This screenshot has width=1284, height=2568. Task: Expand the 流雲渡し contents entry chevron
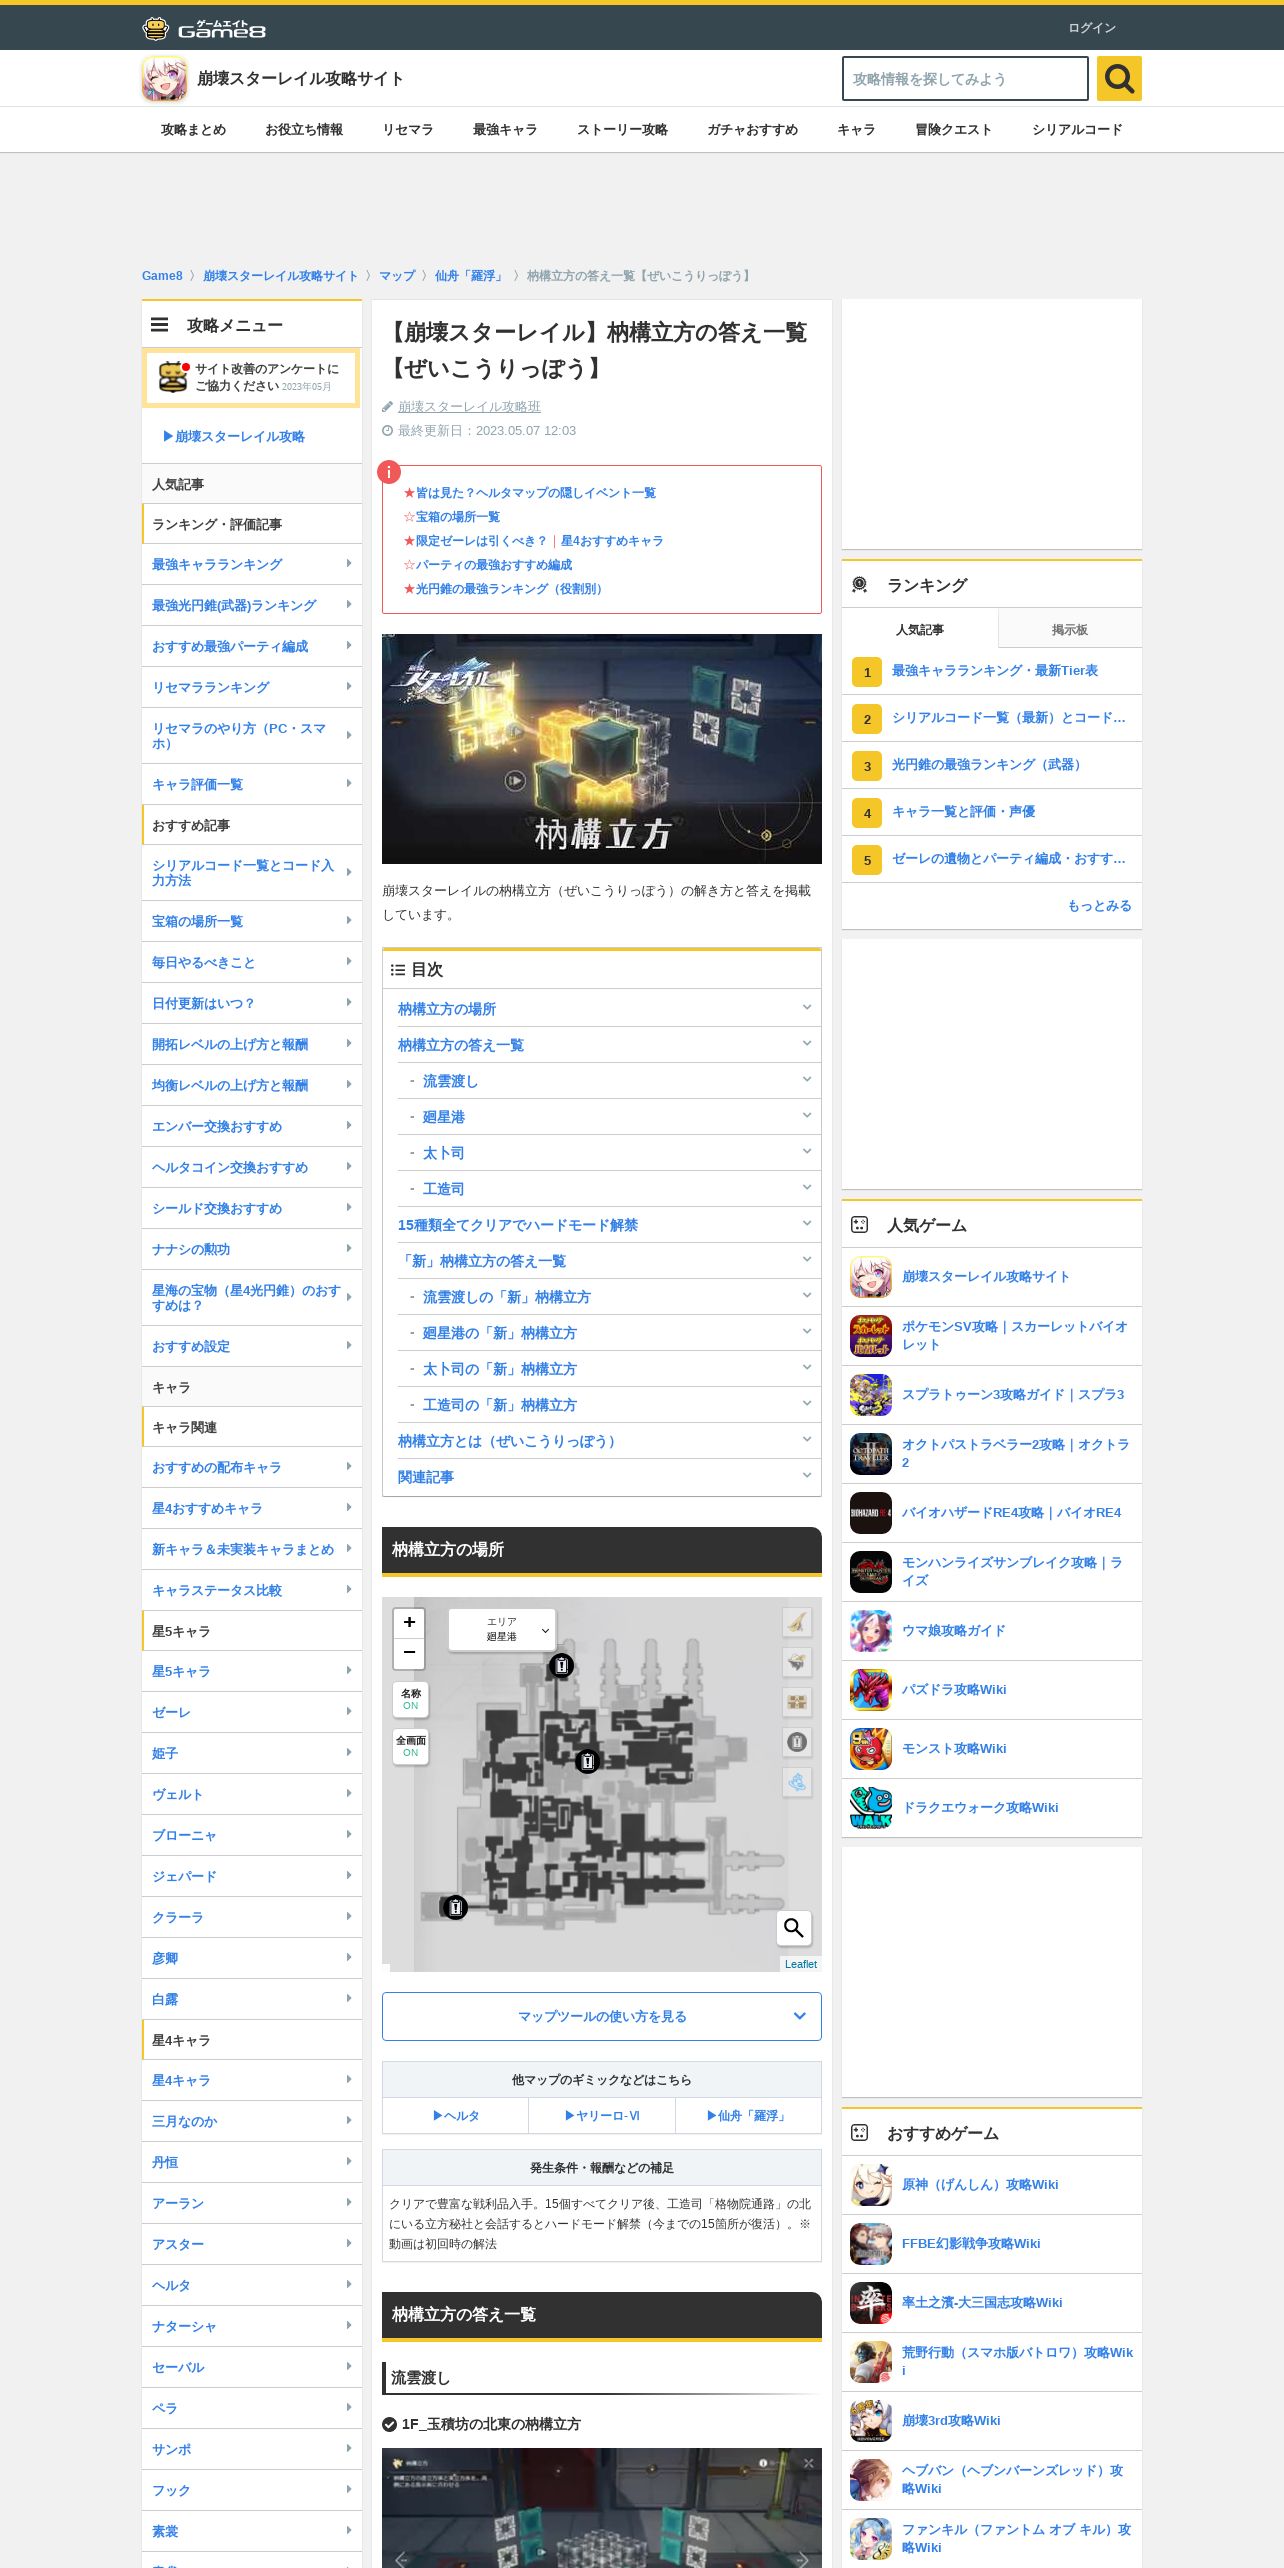(806, 1080)
